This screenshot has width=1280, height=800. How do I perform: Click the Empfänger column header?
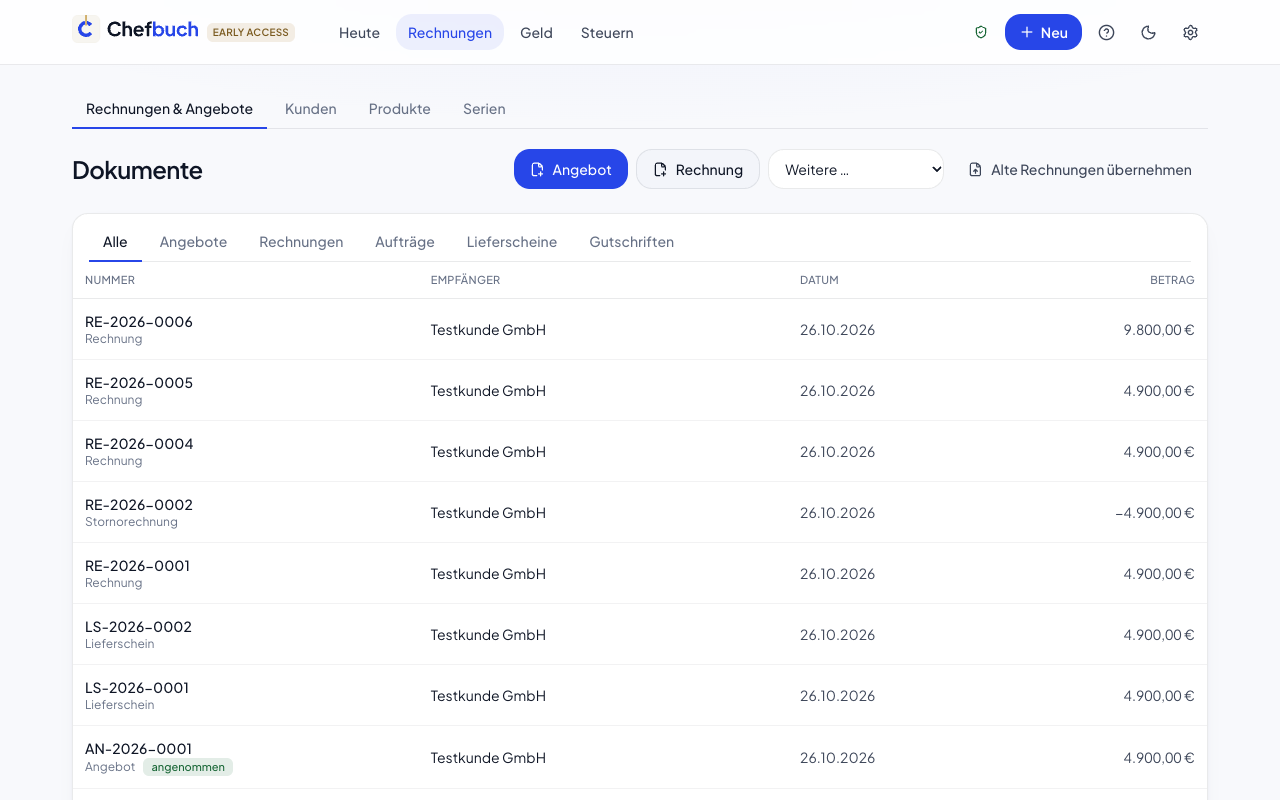[x=465, y=280]
